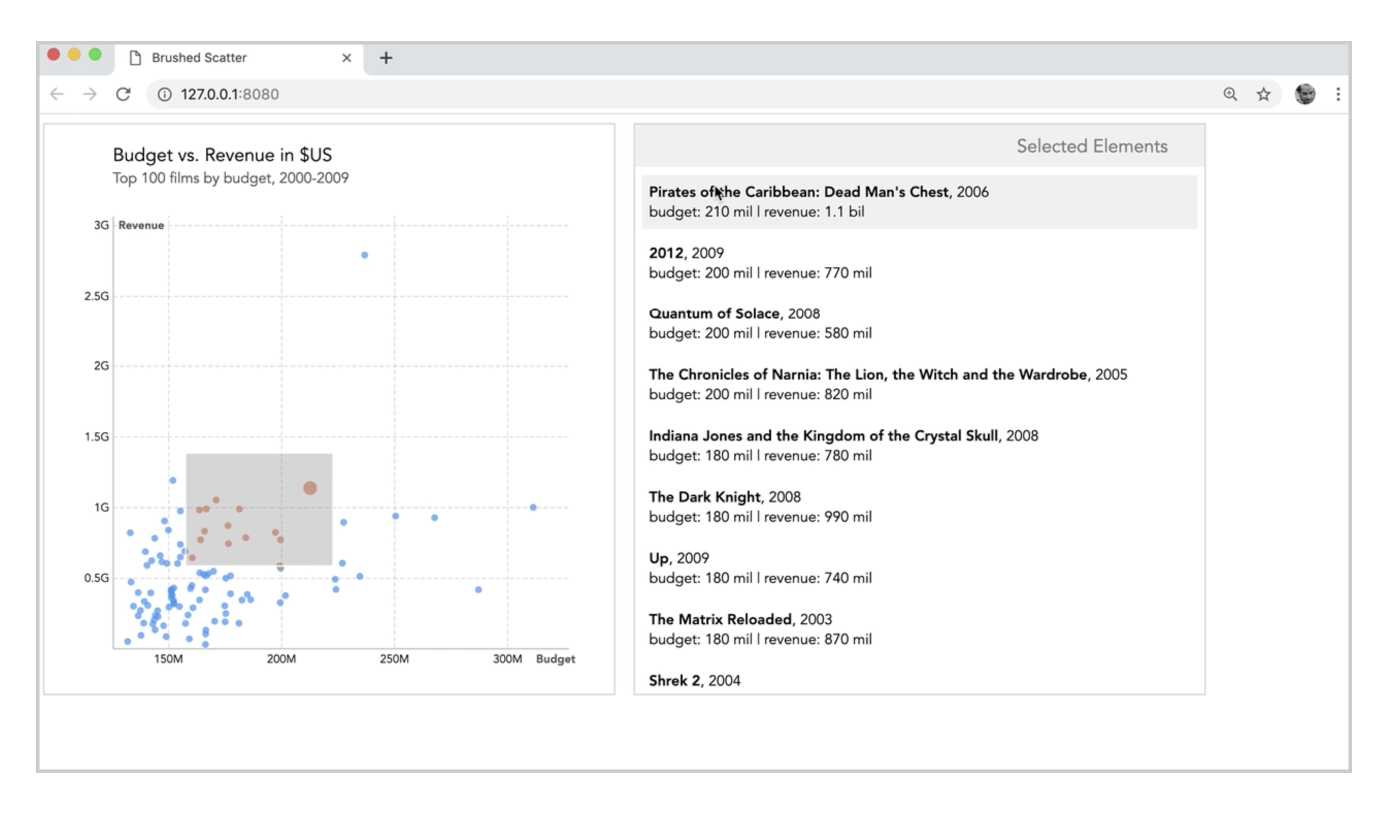Image resolution: width=1394 pixels, height=820 pixels.
Task: Select the Brushed Scatter tab
Action: pos(239,58)
